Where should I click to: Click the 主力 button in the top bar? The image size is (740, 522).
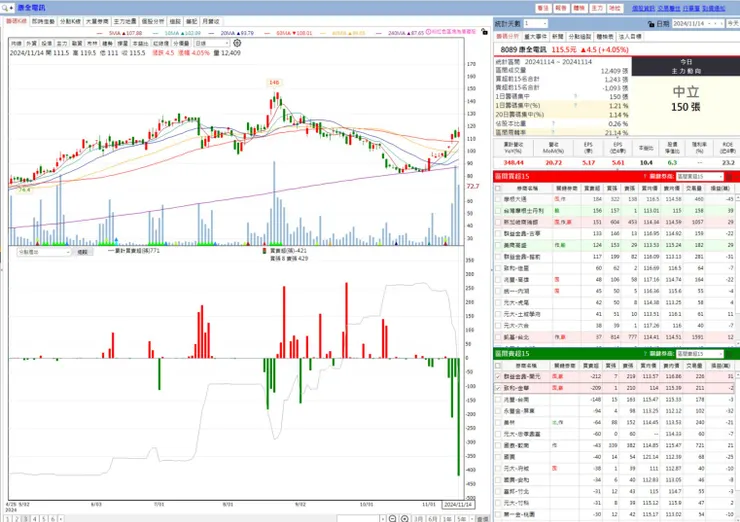coord(597,8)
